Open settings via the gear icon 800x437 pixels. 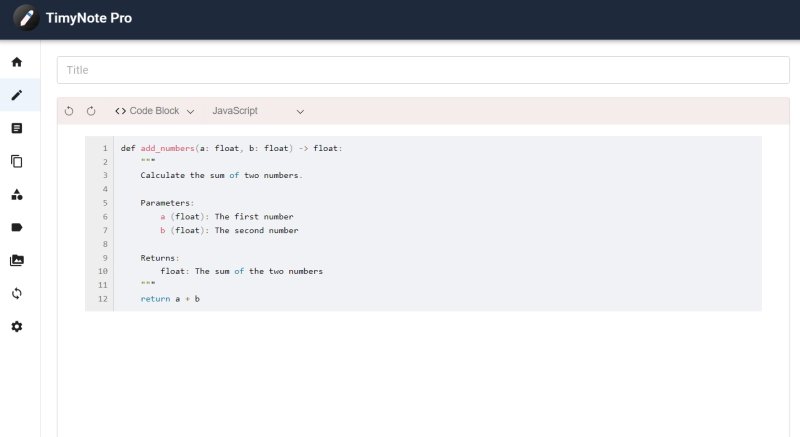click(17, 326)
